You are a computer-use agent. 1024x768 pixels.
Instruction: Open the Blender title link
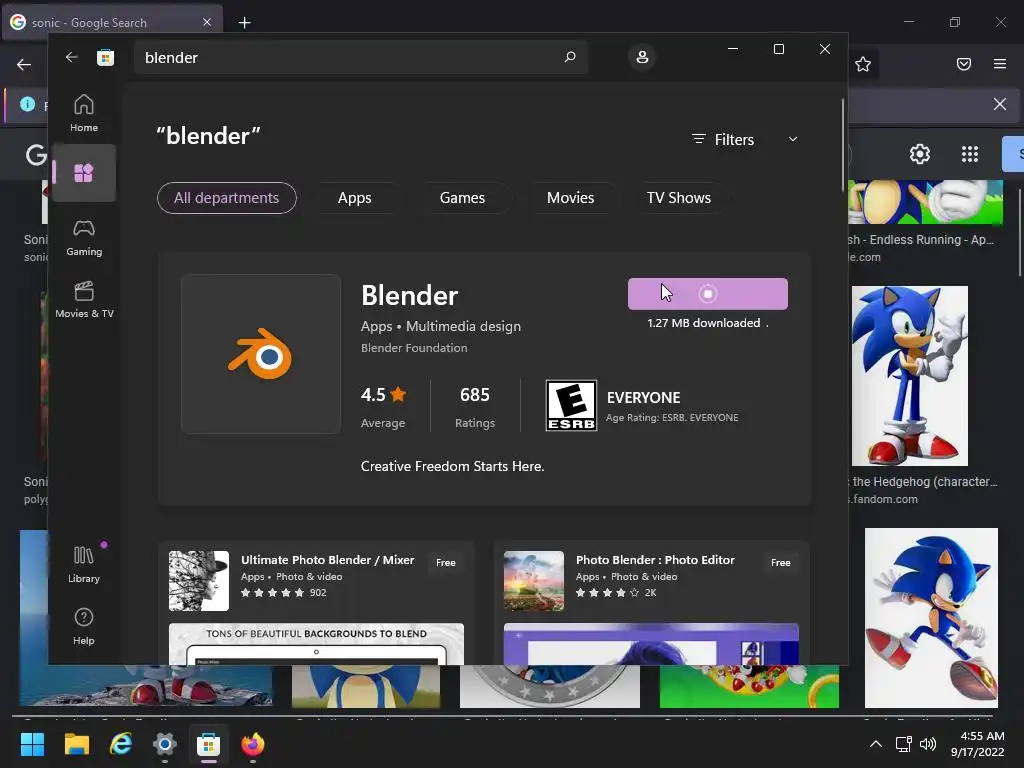[x=409, y=296]
